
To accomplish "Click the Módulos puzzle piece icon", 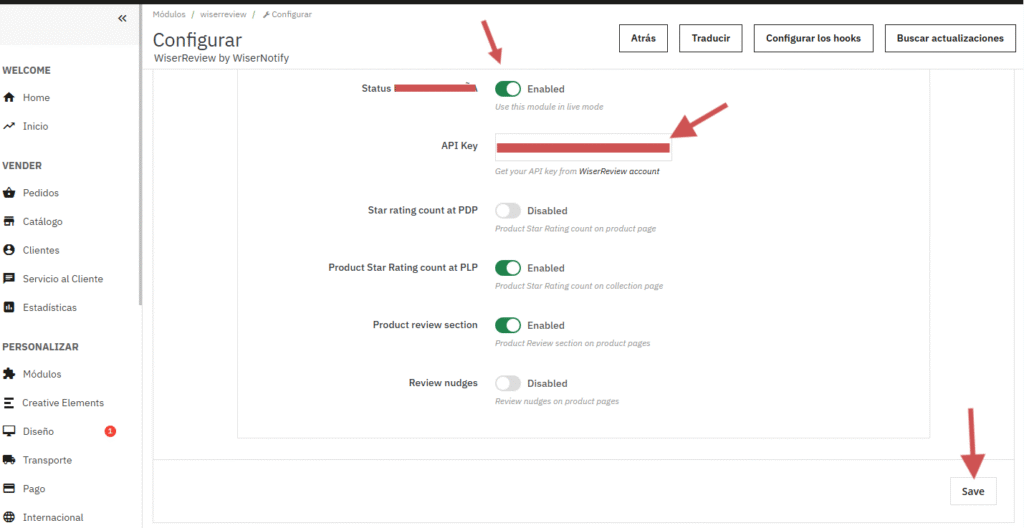I will click(x=9, y=374).
